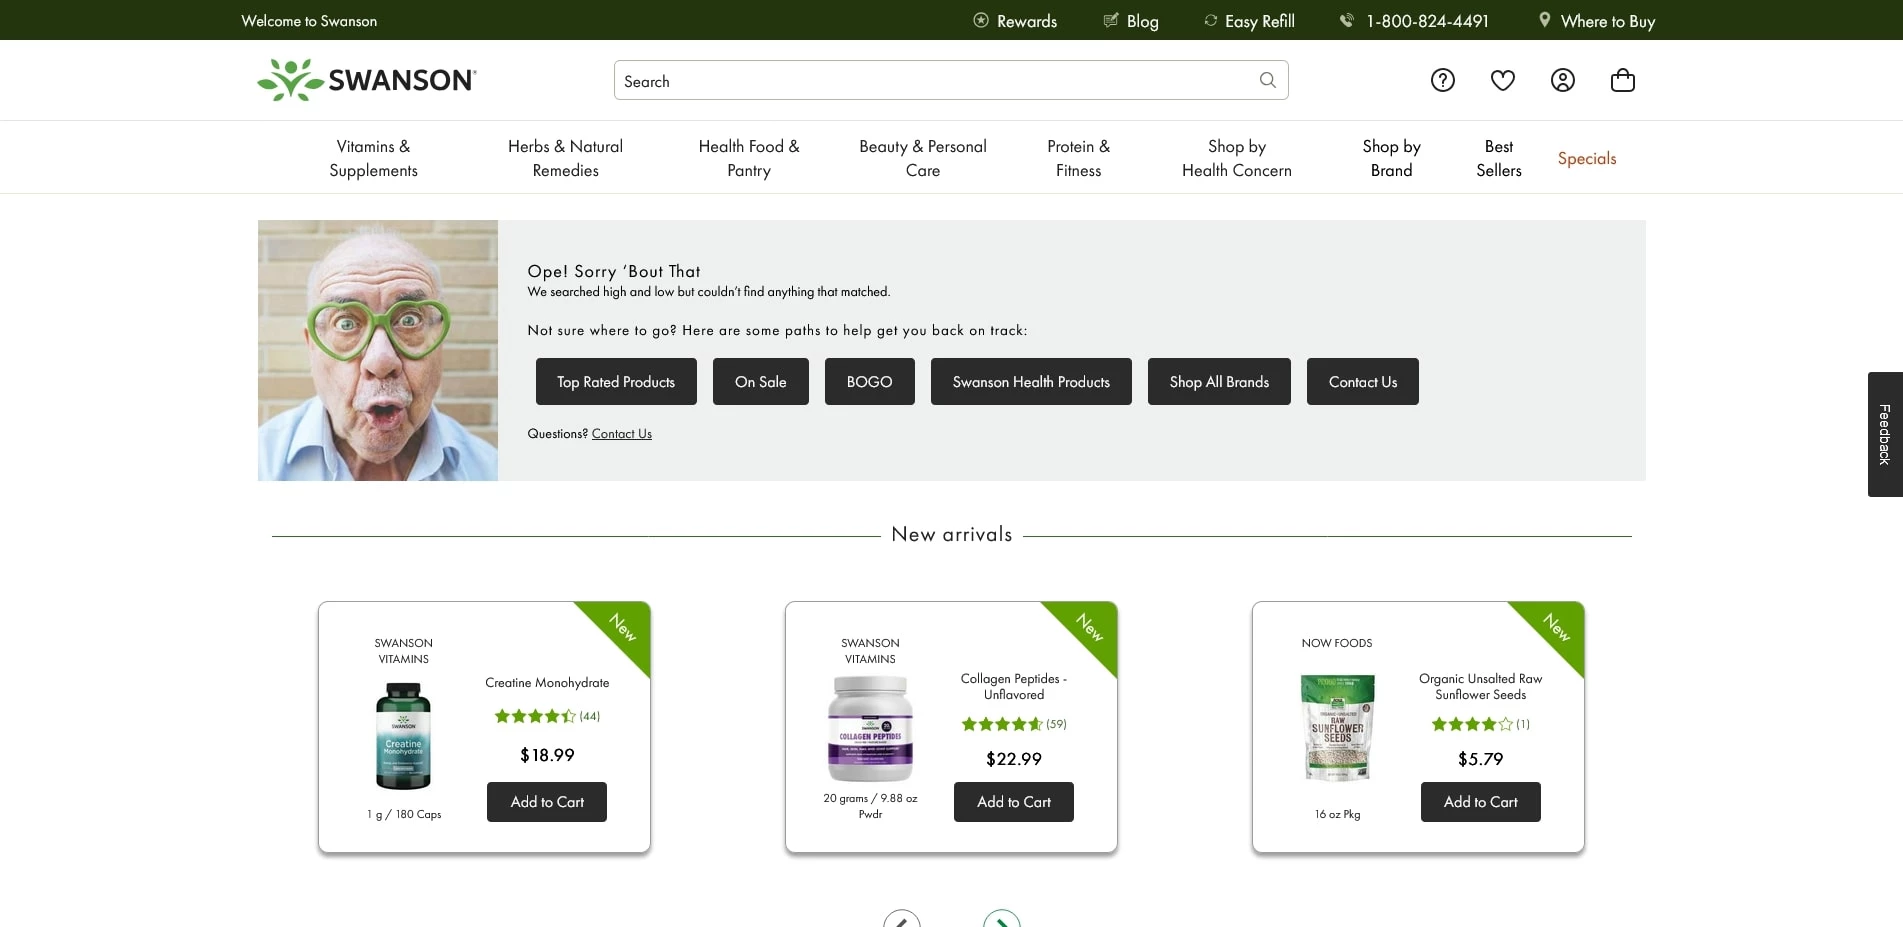This screenshot has height=927, width=1903.
Task: Click the Swanson logo
Action: coord(366,79)
